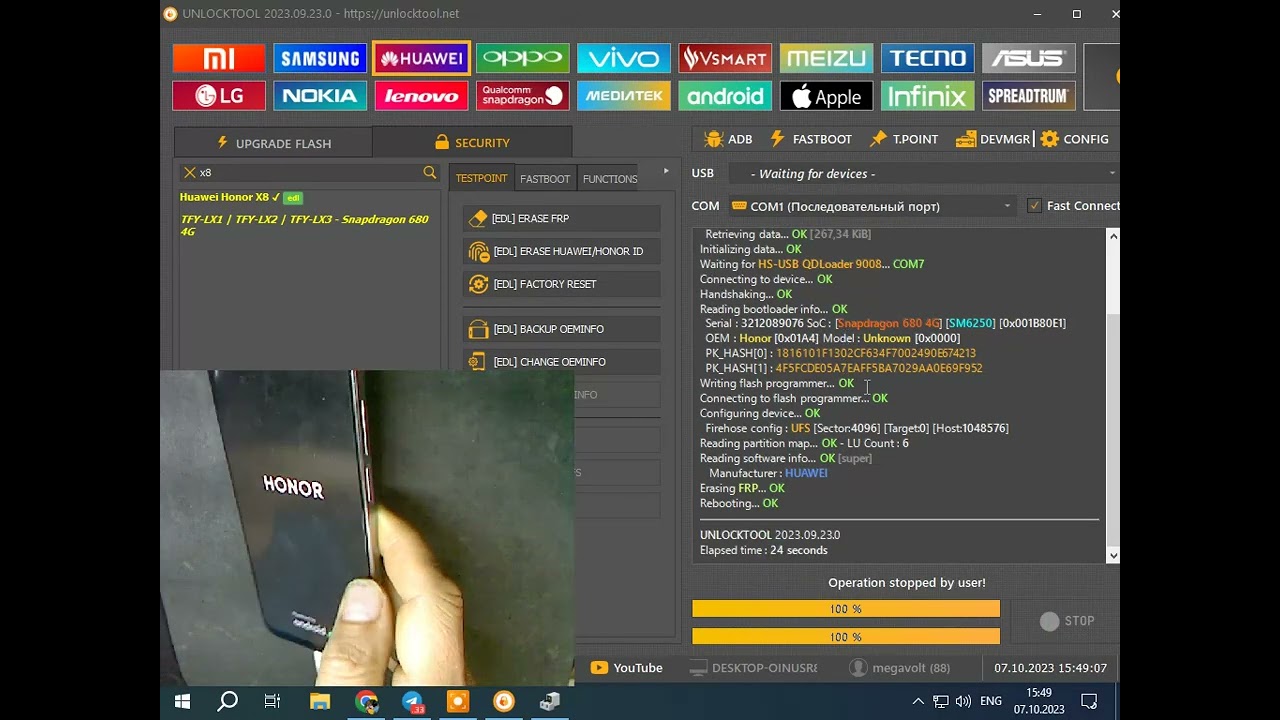1280x720 pixels.
Task: Switch to the SECURITY tab
Action: pos(472,143)
